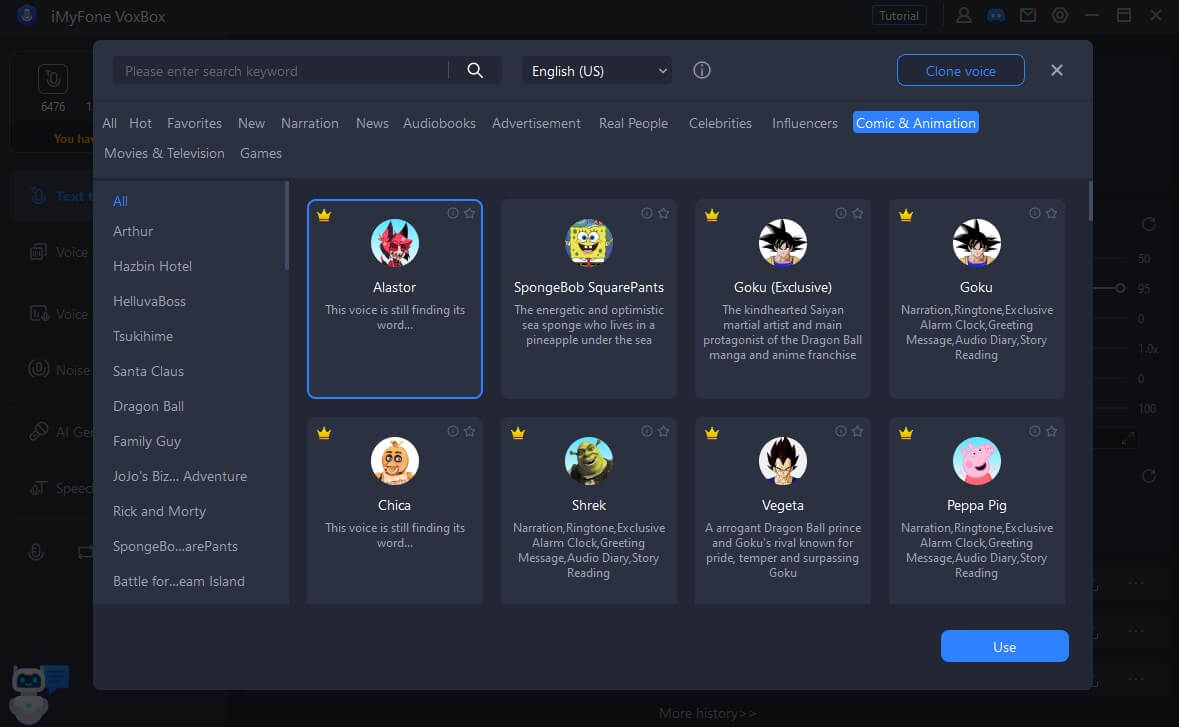
Task: Click the voice grid scrollbar
Action: tap(1090, 201)
